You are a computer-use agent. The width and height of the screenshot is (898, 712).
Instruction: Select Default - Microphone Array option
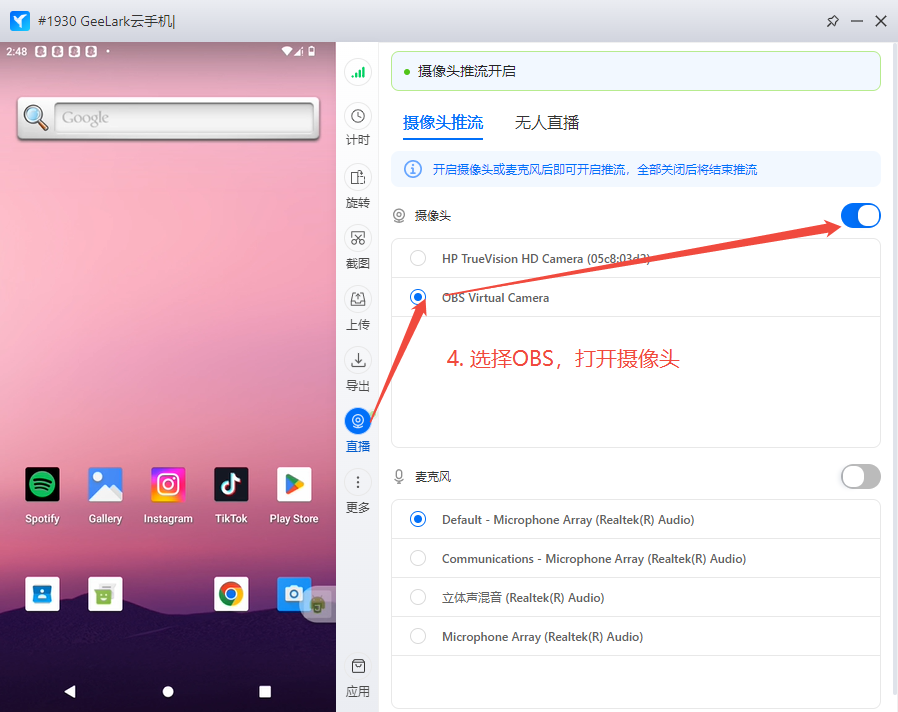[x=635, y=520]
